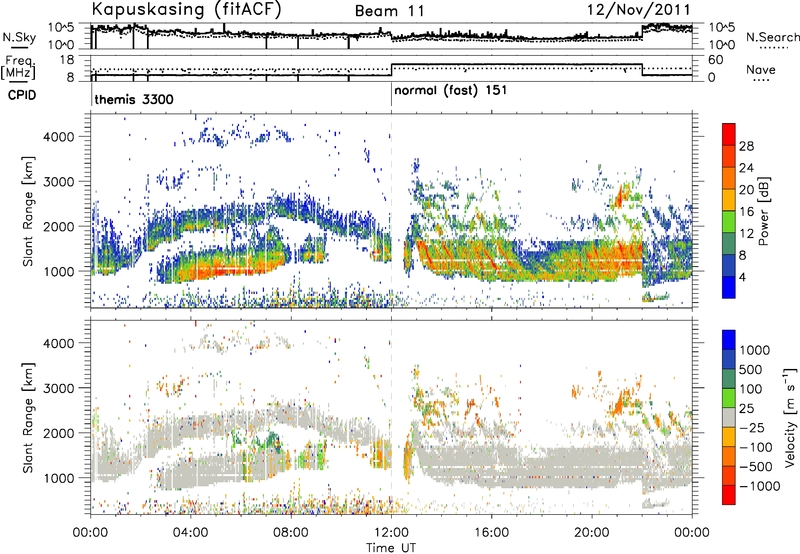The height and width of the screenshot is (554, 800).
Task: Click the velocity colorbar '1000' tick label
Action: 754,350
